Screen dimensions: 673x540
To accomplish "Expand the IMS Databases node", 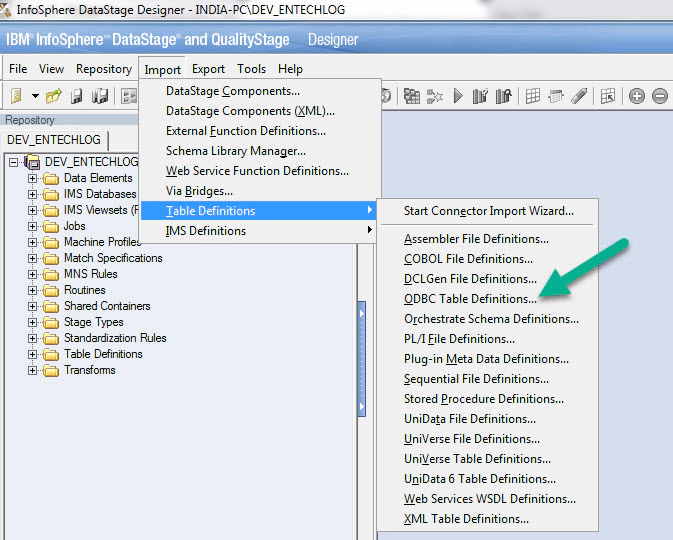I will (32, 194).
